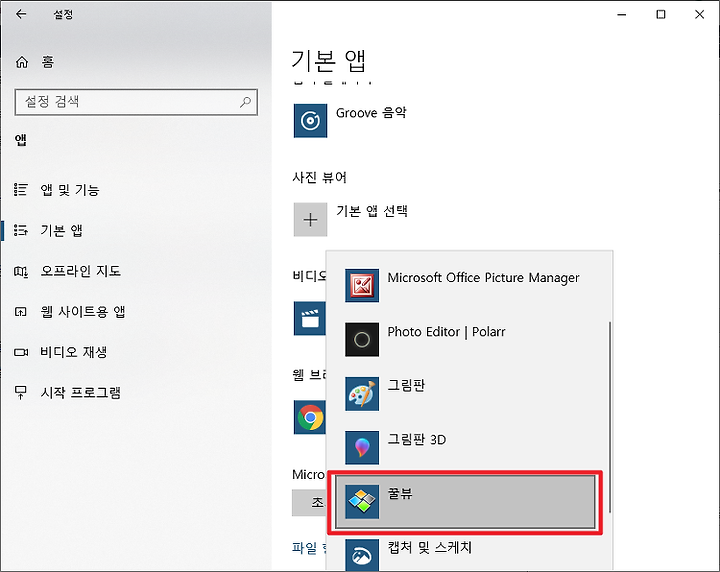Click the 사진 뷰어 heading
Image resolution: width=720 pixels, height=572 pixels.
[320, 177]
